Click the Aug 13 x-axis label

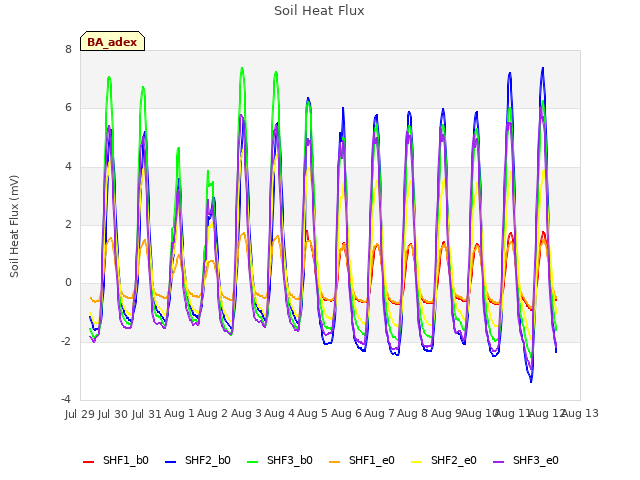tap(580, 413)
